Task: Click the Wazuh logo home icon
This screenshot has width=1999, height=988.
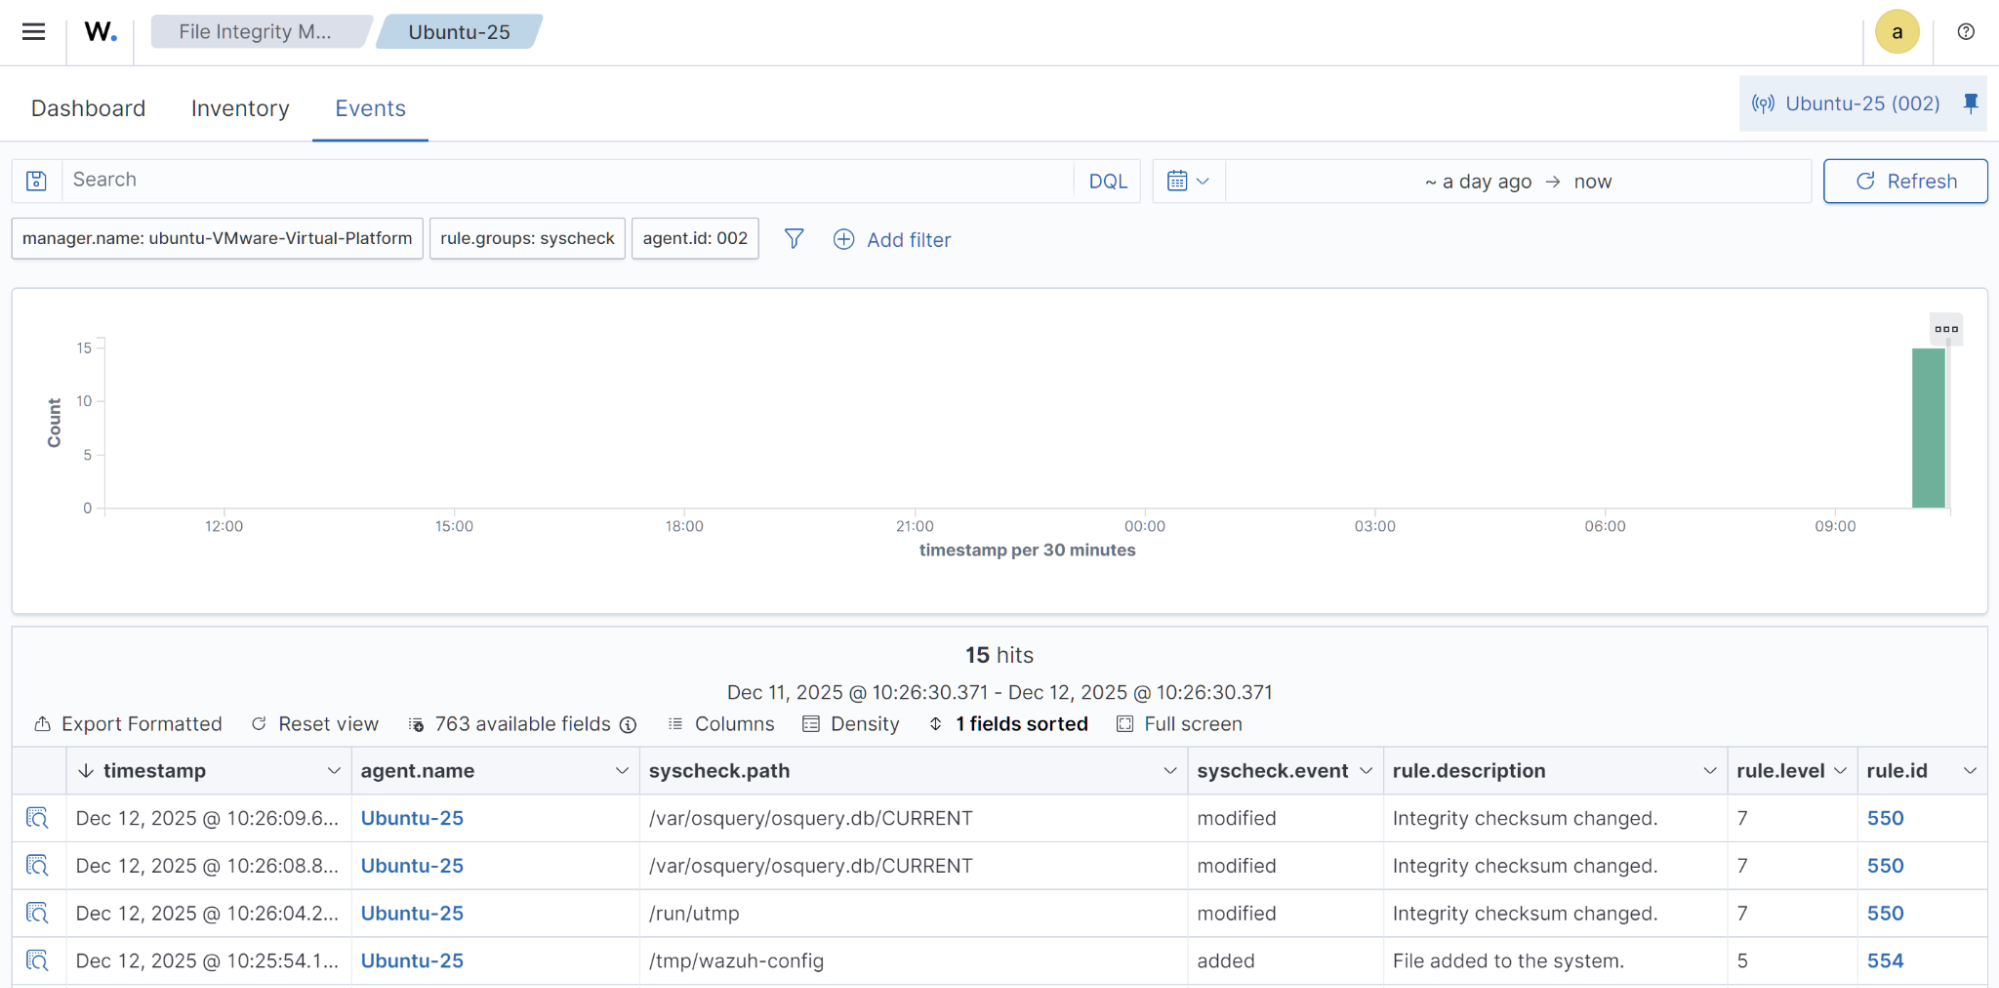Action: 100,32
